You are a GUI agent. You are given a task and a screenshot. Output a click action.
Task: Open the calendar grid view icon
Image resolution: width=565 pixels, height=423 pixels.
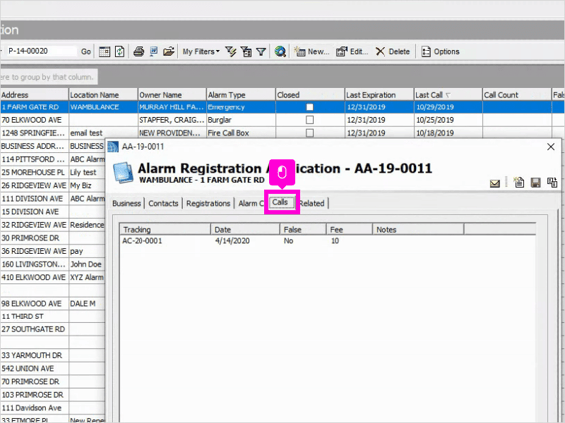pos(104,52)
